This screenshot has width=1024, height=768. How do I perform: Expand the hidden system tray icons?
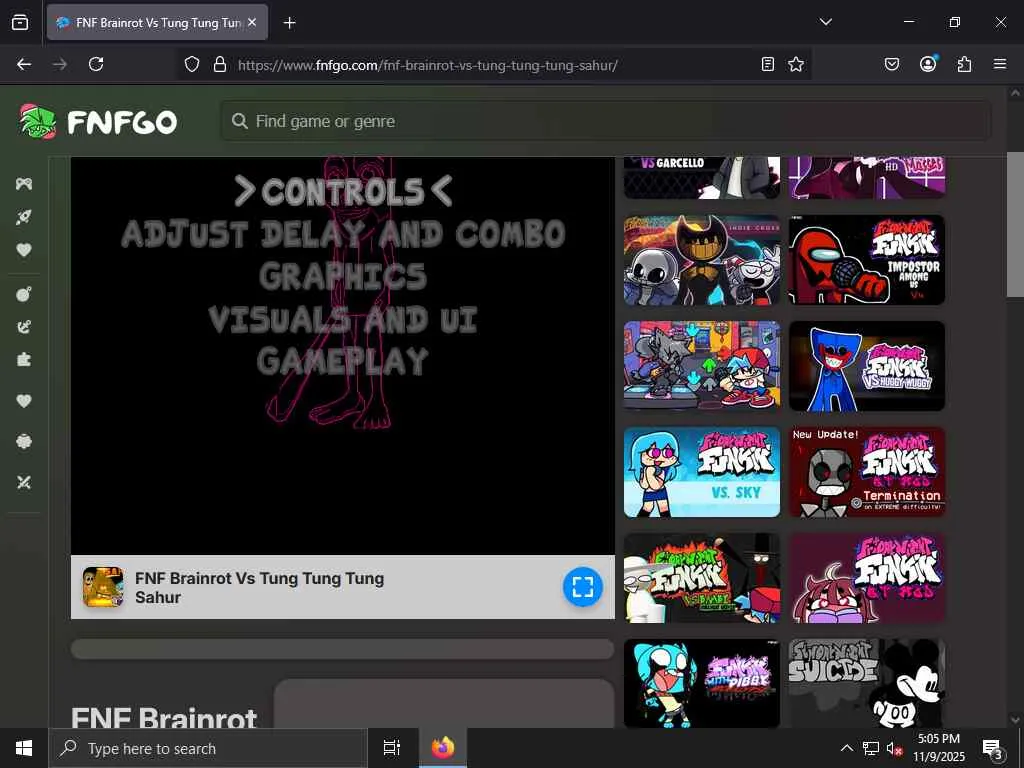point(846,748)
